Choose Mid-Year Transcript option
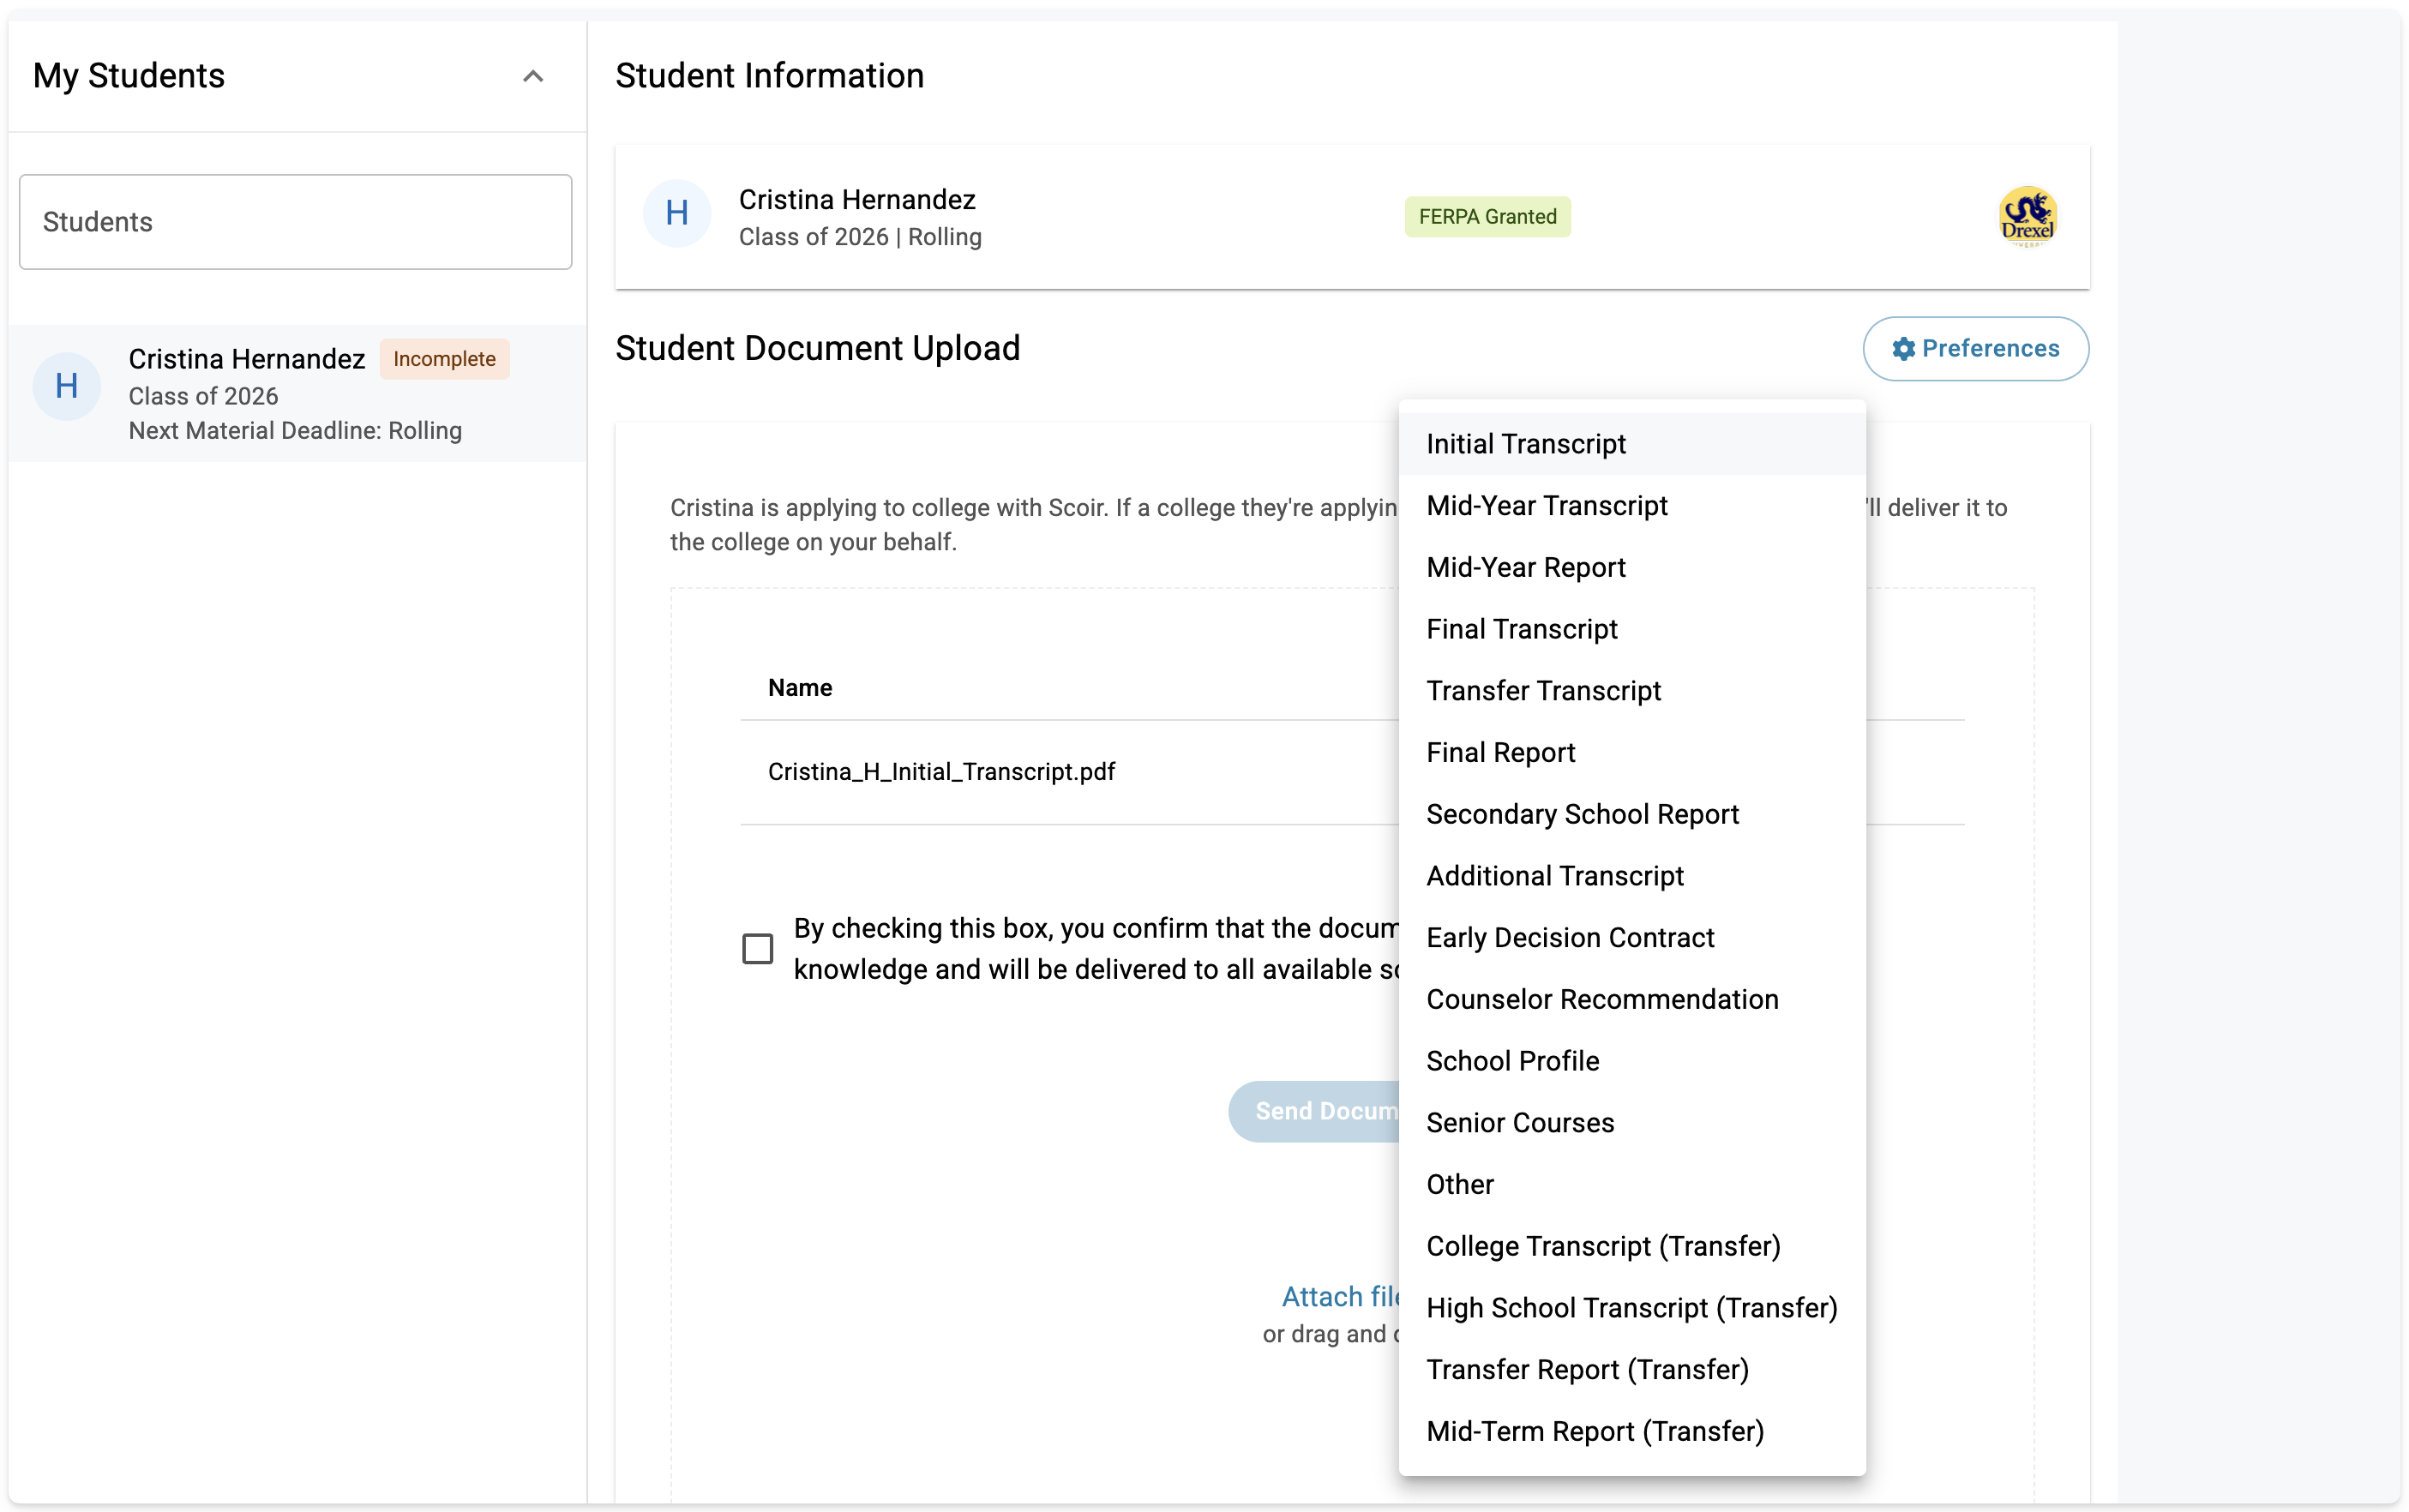This screenshot has width=2409, height=1512. tap(1546, 506)
